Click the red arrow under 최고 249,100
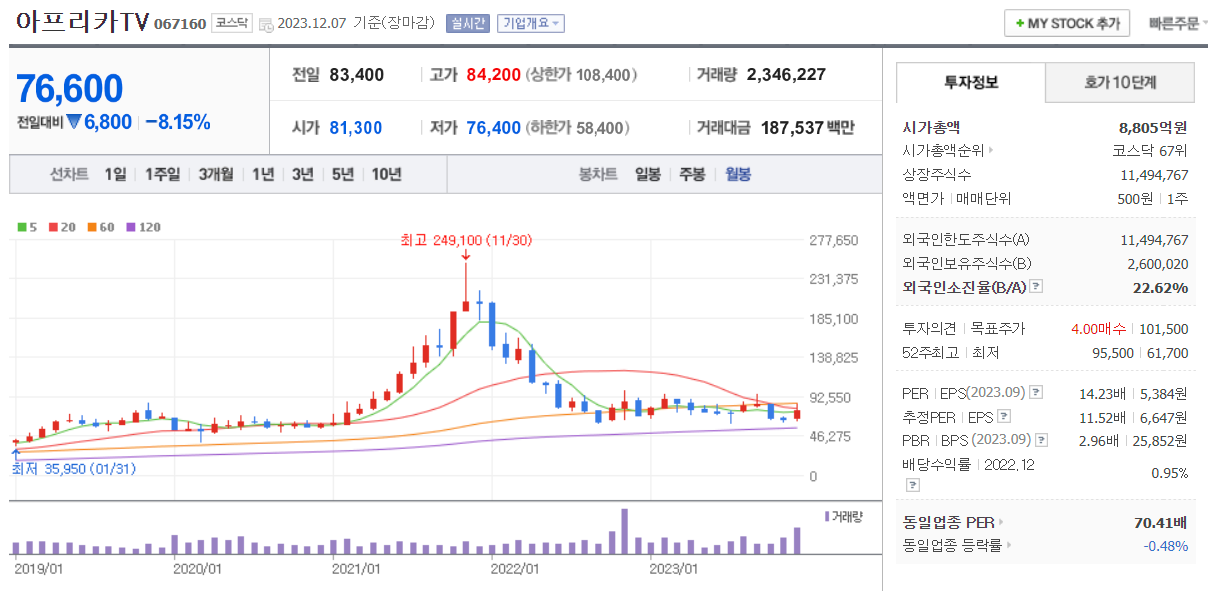This screenshot has width=1208, height=591. [x=465, y=254]
